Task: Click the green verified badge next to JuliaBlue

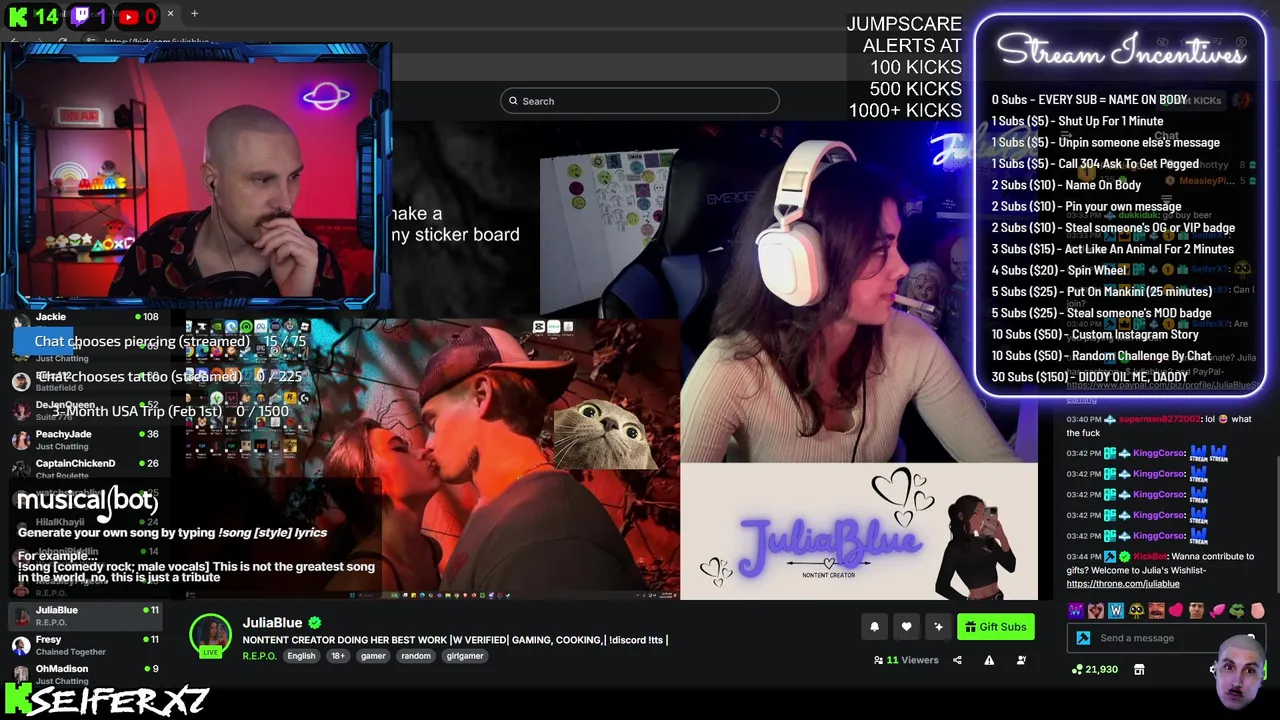Action: [x=315, y=623]
